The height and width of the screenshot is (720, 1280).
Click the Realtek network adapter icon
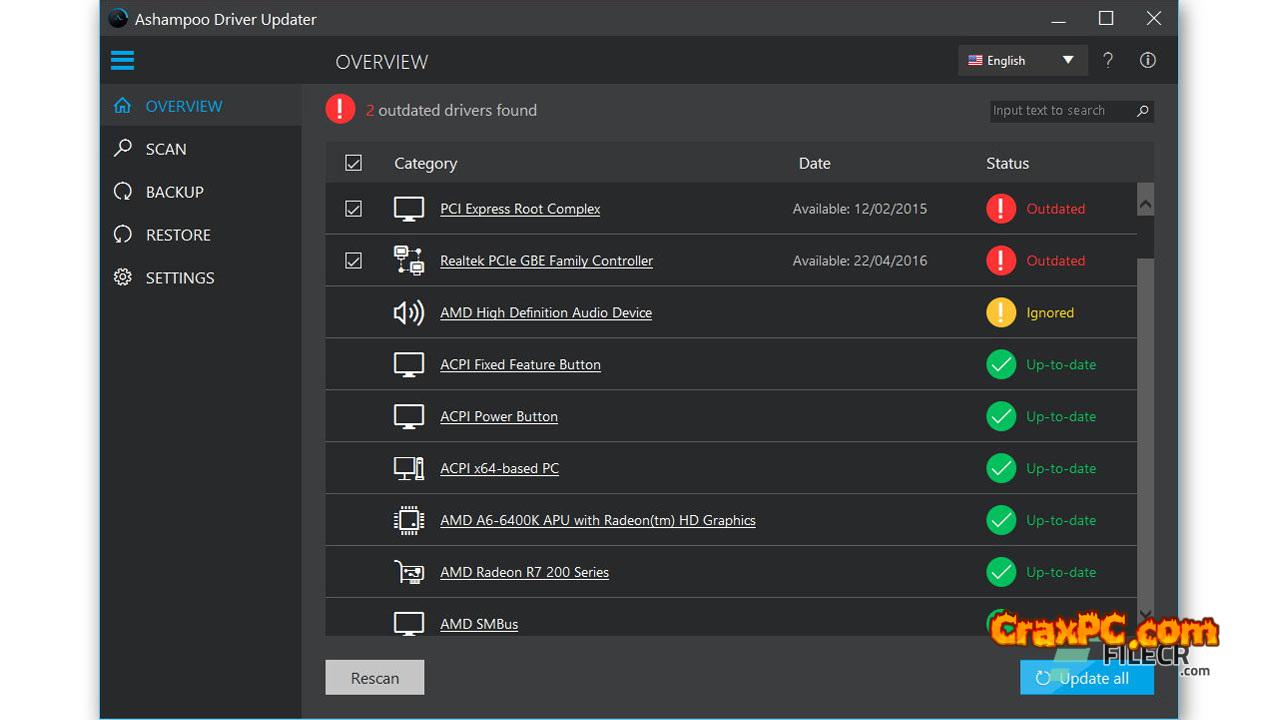click(408, 261)
